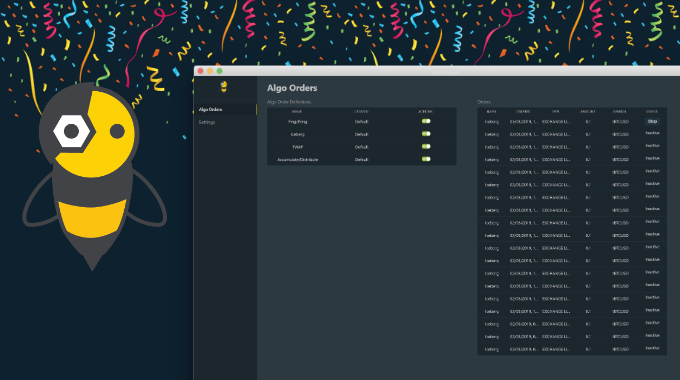Screen dimensions: 680x380
Task: Select the Ping Pong definition name
Action: point(298,122)
